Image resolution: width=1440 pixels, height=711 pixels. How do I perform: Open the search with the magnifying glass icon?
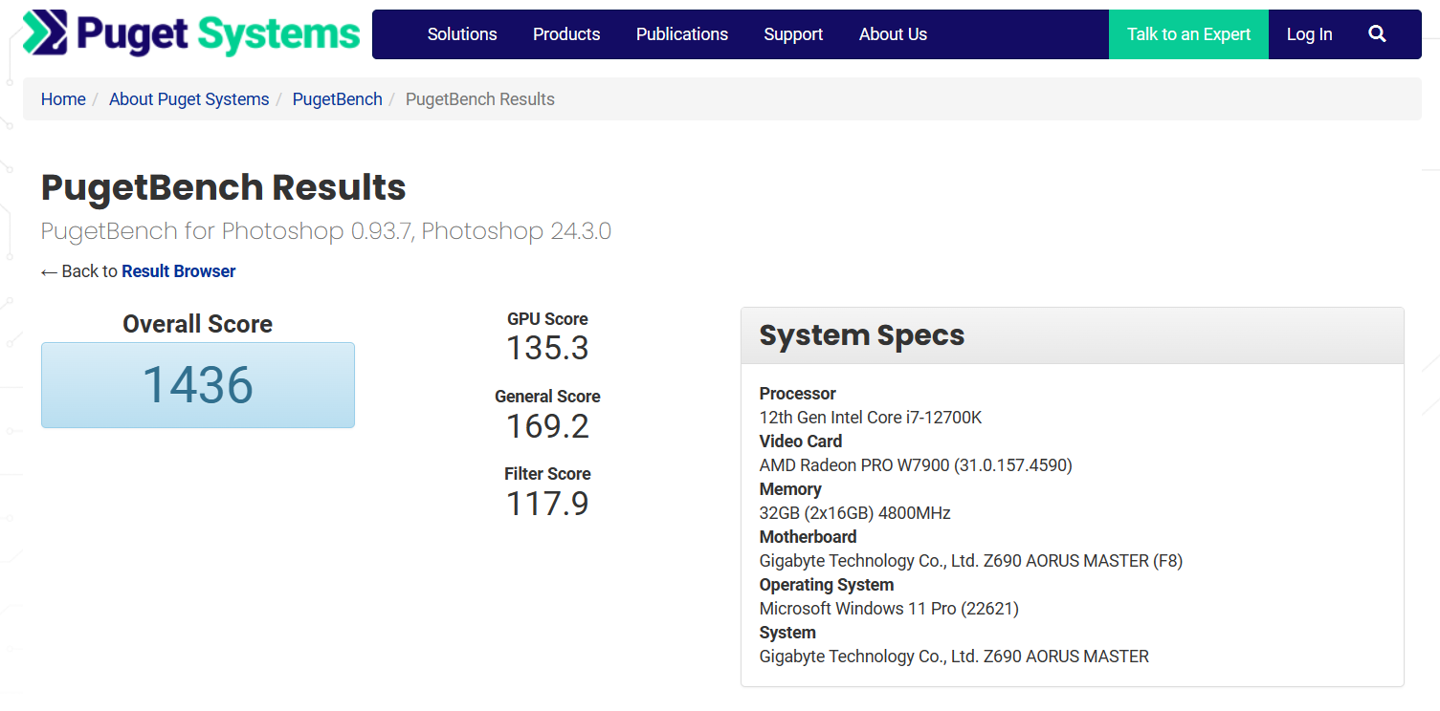coord(1377,33)
